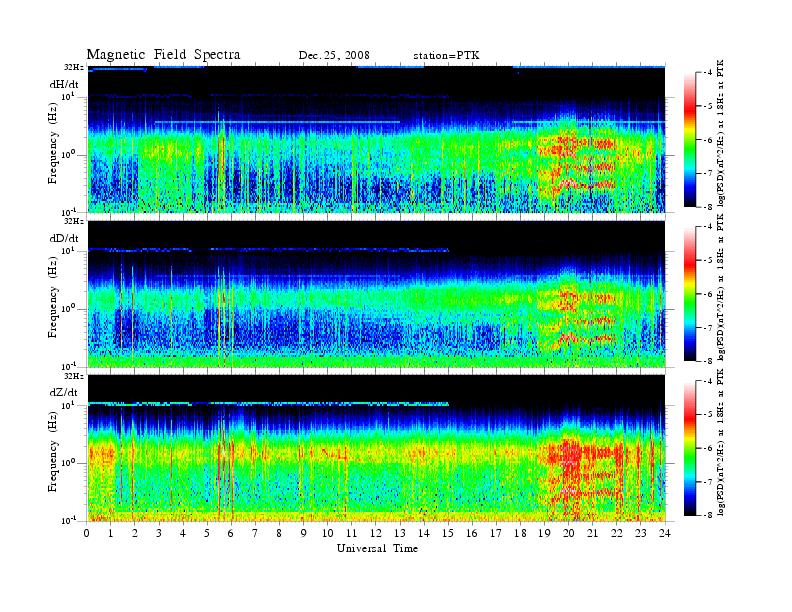The height and width of the screenshot is (612, 792).
Task: Click hour tick "24" on the Universal Time axis
Action: (665, 533)
